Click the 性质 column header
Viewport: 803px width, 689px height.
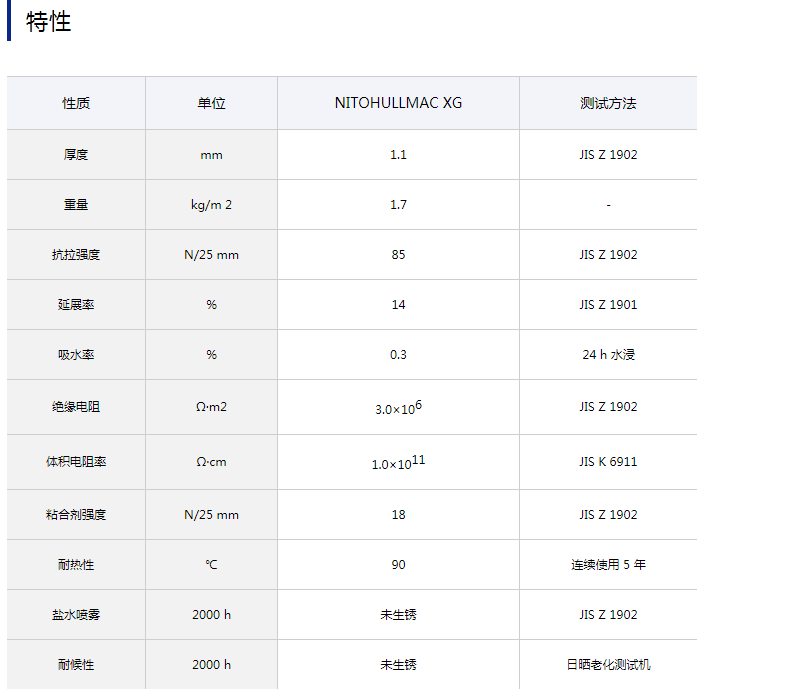pos(76,103)
